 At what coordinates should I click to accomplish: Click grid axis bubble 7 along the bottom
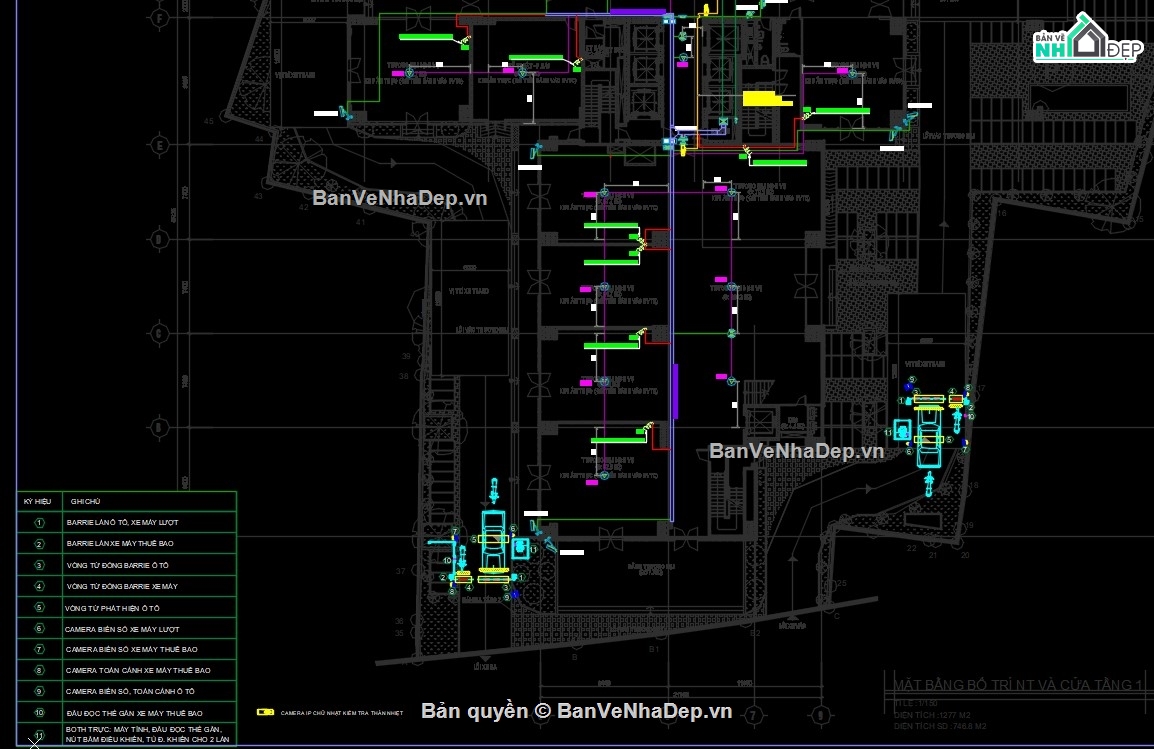[752, 714]
